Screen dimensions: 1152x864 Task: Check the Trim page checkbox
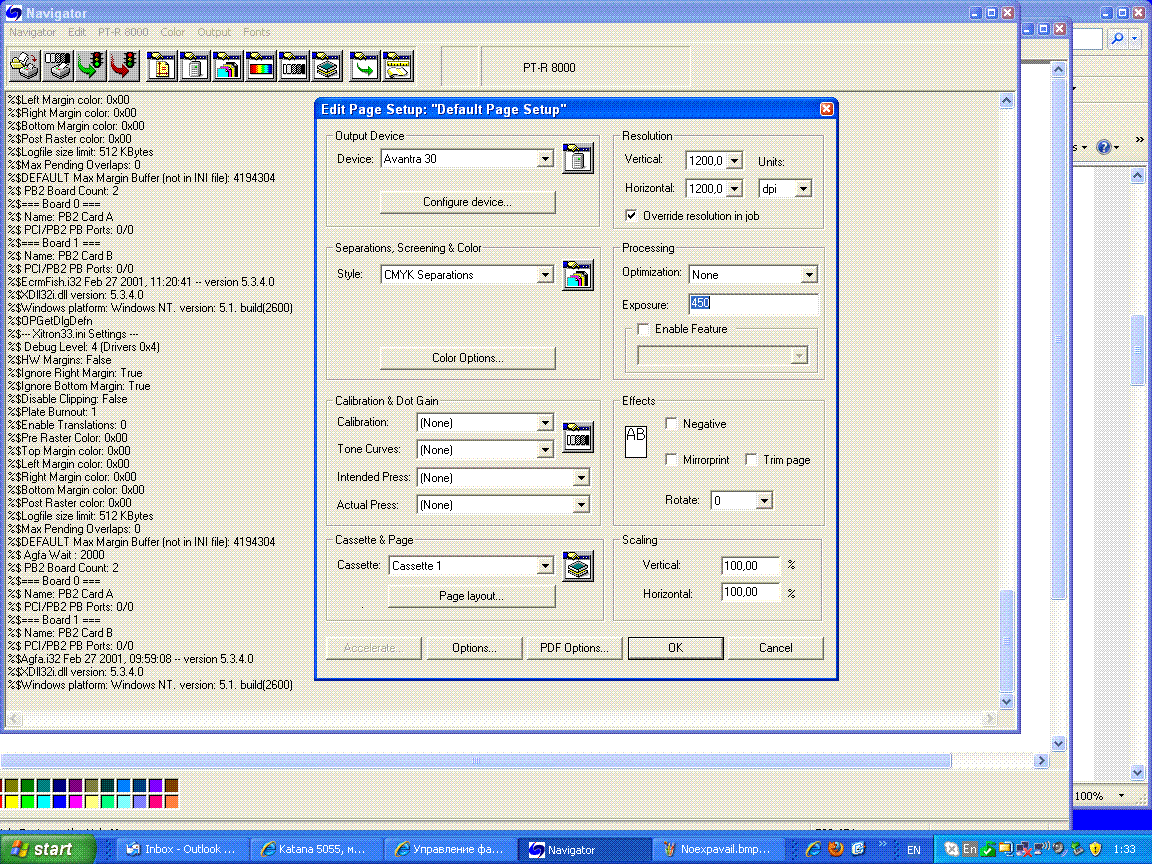coord(751,459)
